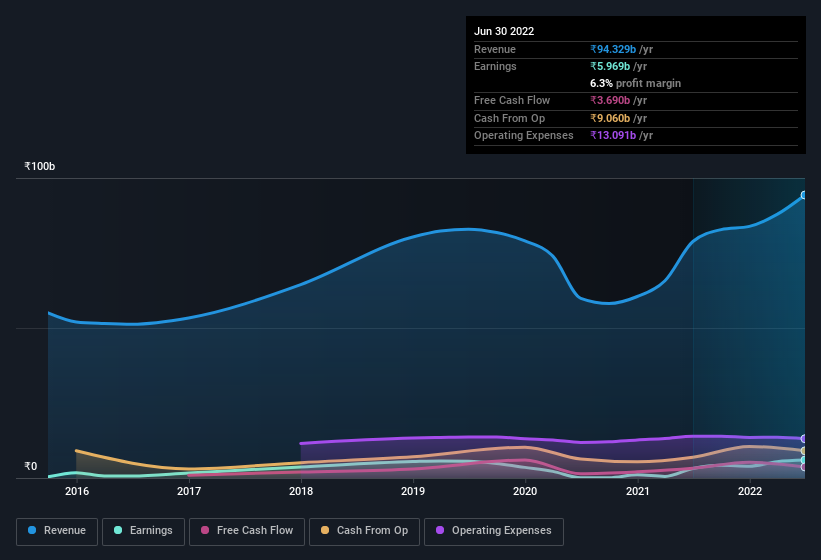Click the Free Cash Flow tooltip label
The image size is (821, 560).
pyautogui.click(x=512, y=100)
